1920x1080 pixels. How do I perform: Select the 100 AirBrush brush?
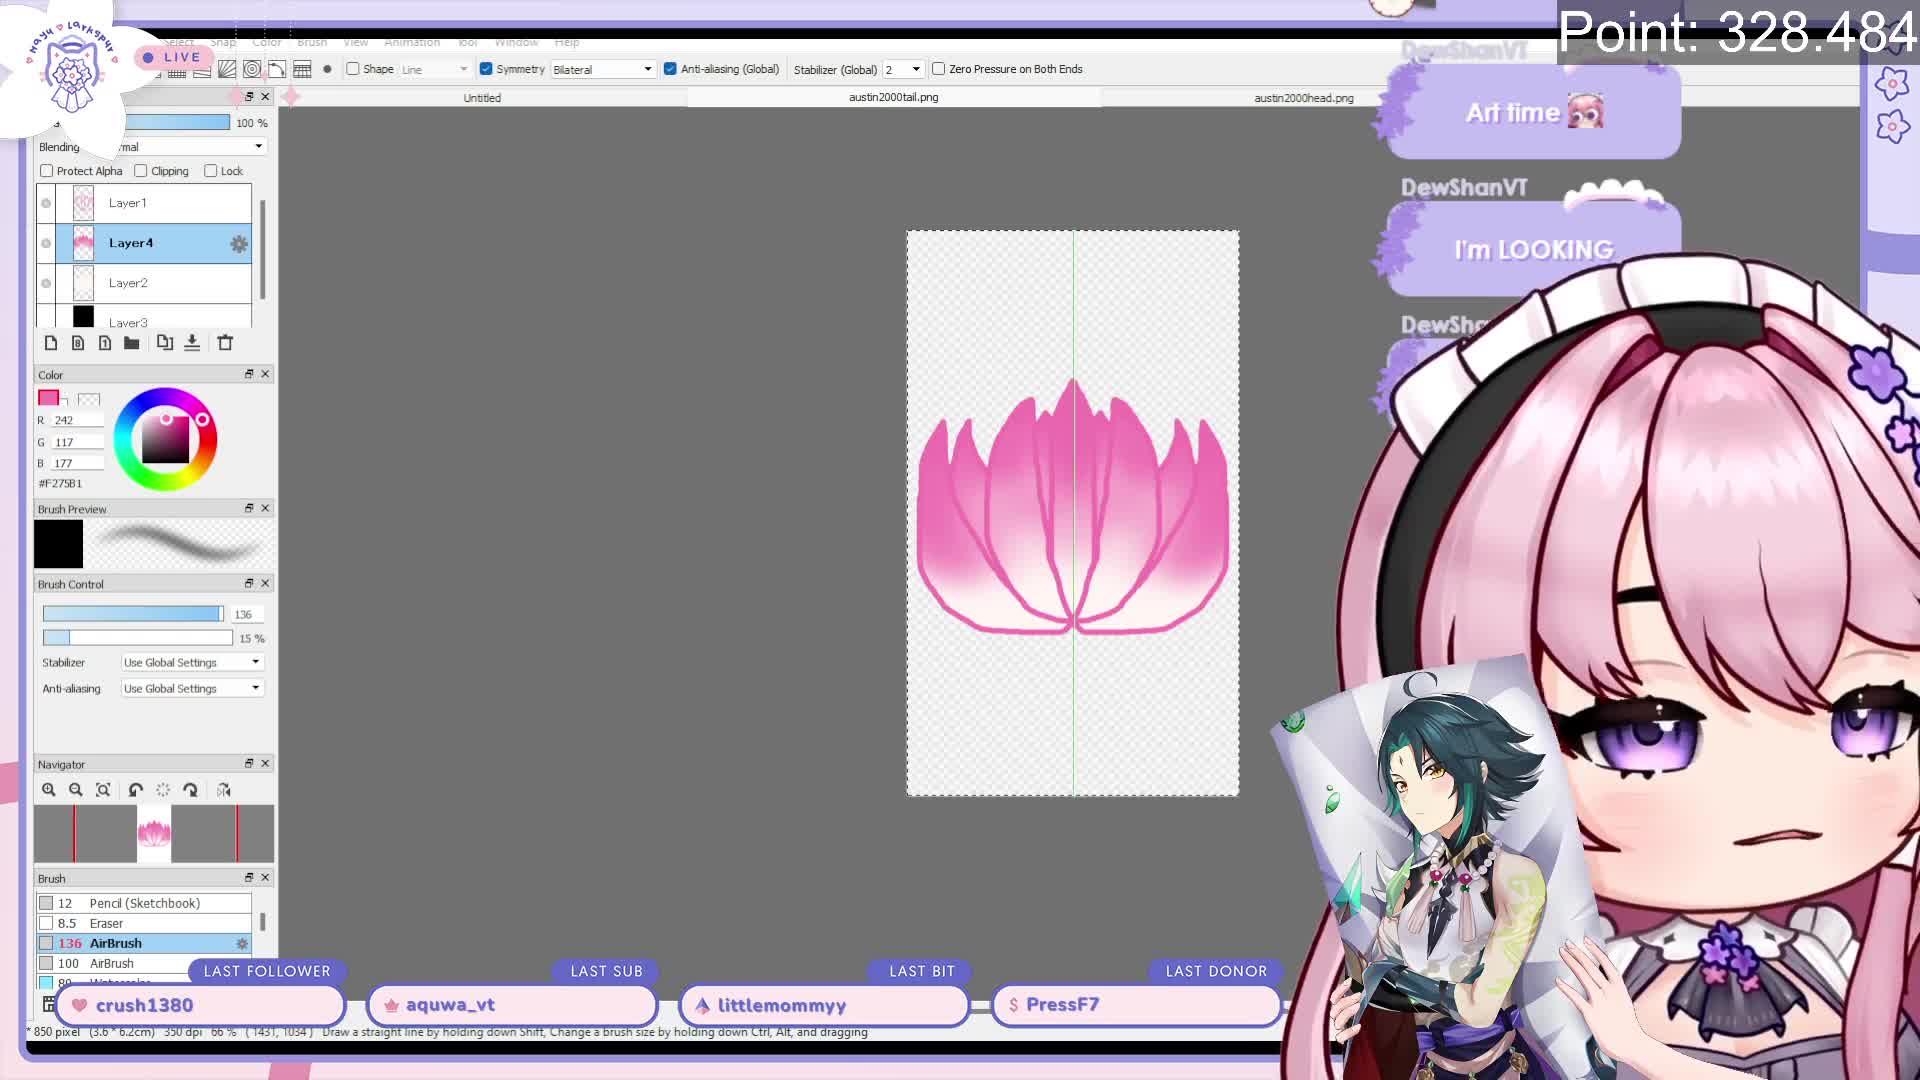point(144,963)
